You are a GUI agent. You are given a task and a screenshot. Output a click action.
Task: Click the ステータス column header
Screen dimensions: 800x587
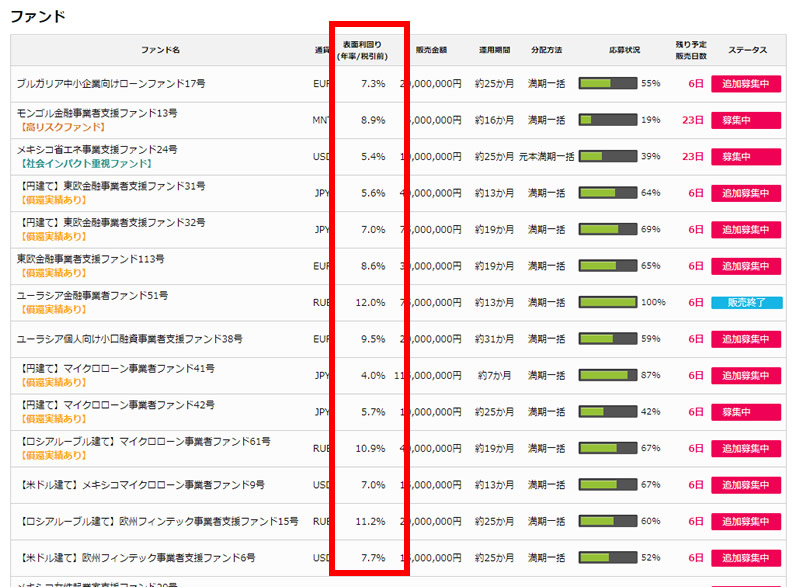[x=748, y=50]
